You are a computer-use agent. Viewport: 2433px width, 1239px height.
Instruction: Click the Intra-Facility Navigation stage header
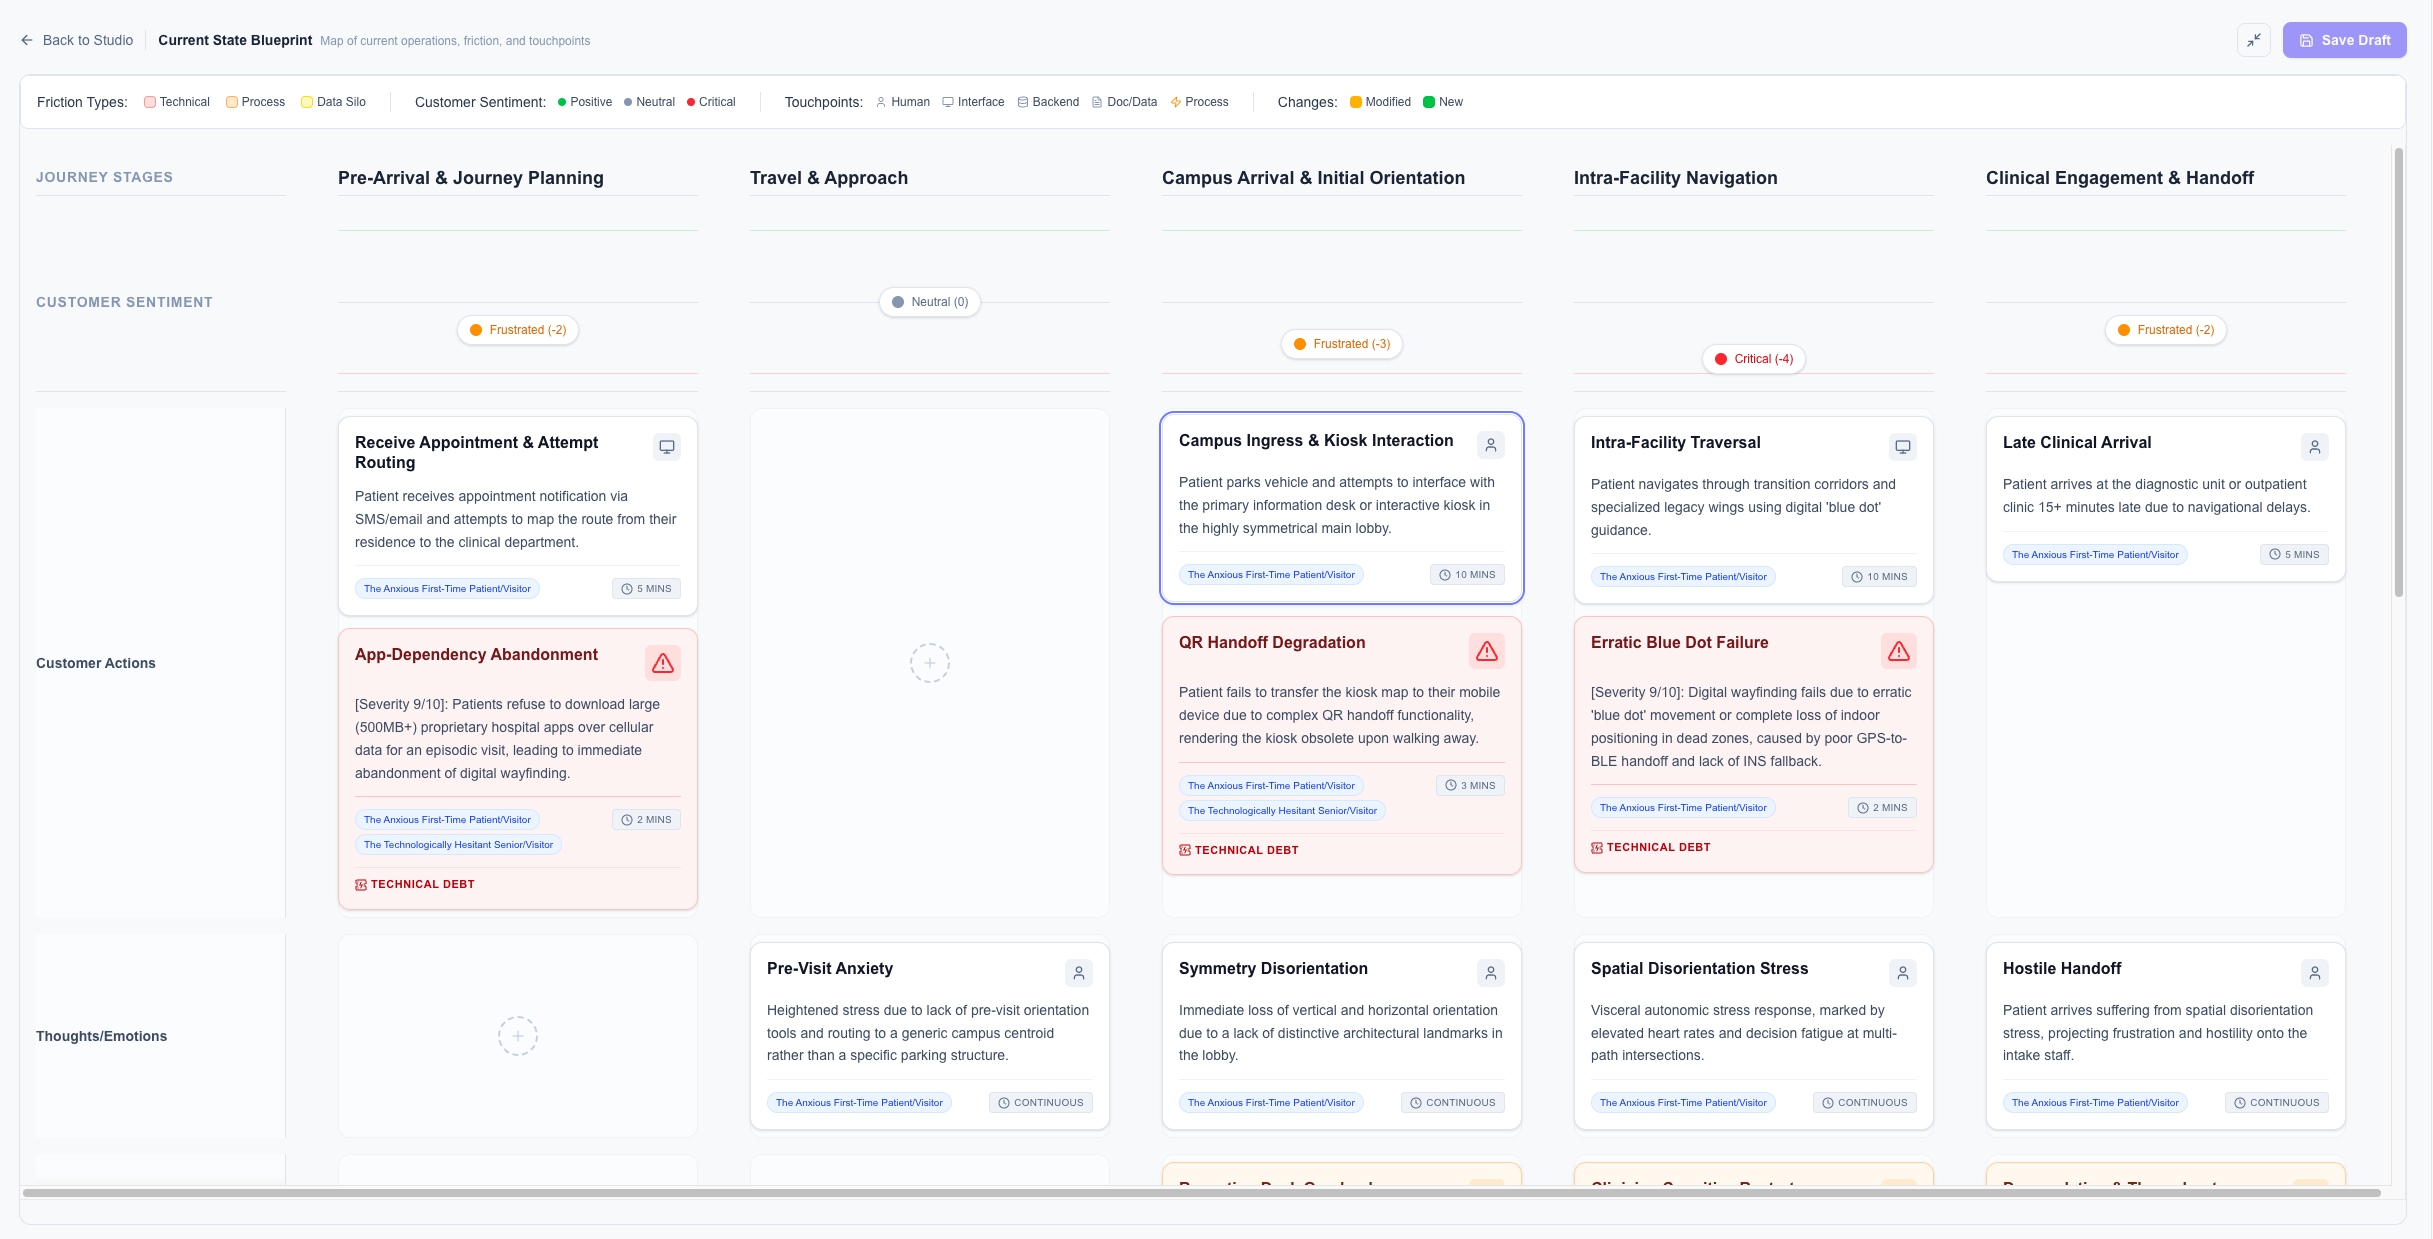1675,178
